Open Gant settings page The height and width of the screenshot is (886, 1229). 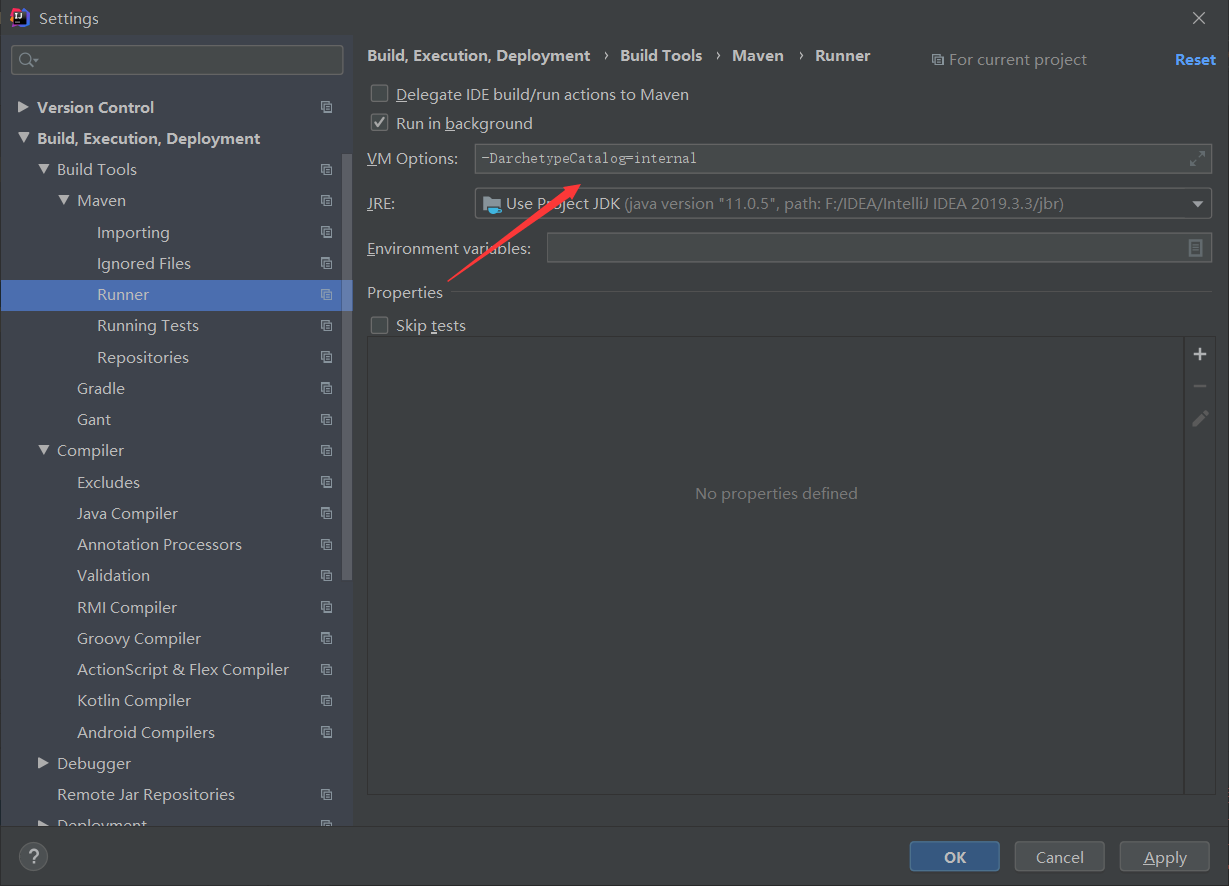(94, 419)
